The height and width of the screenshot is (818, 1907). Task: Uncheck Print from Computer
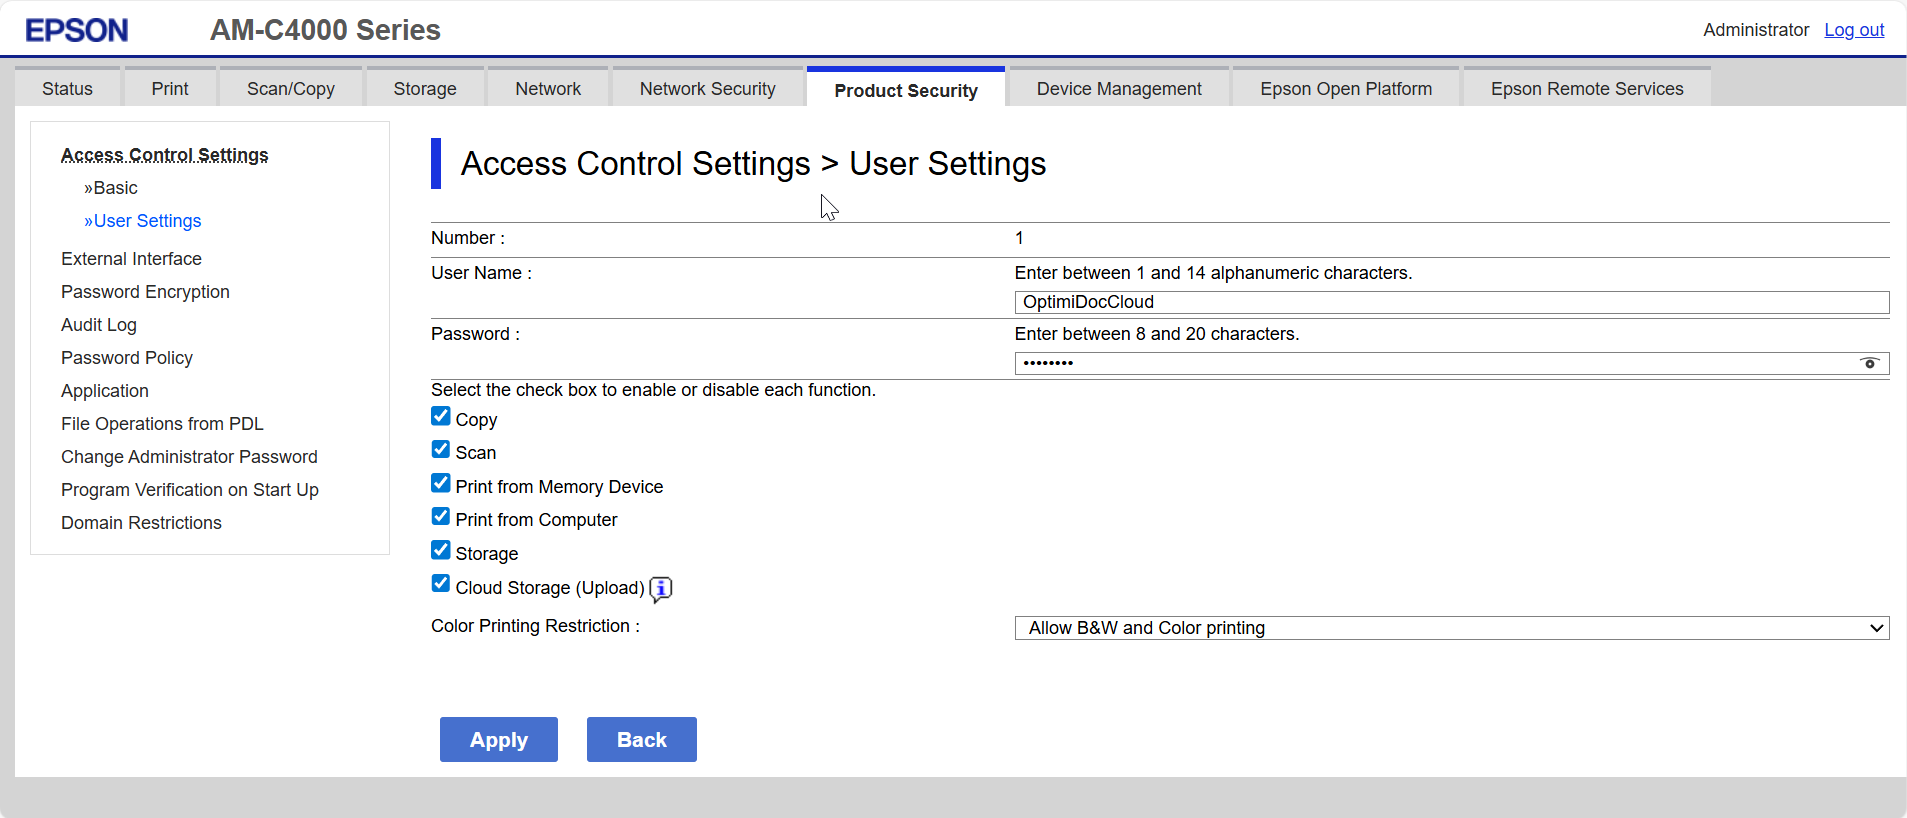(x=441, y=517)
